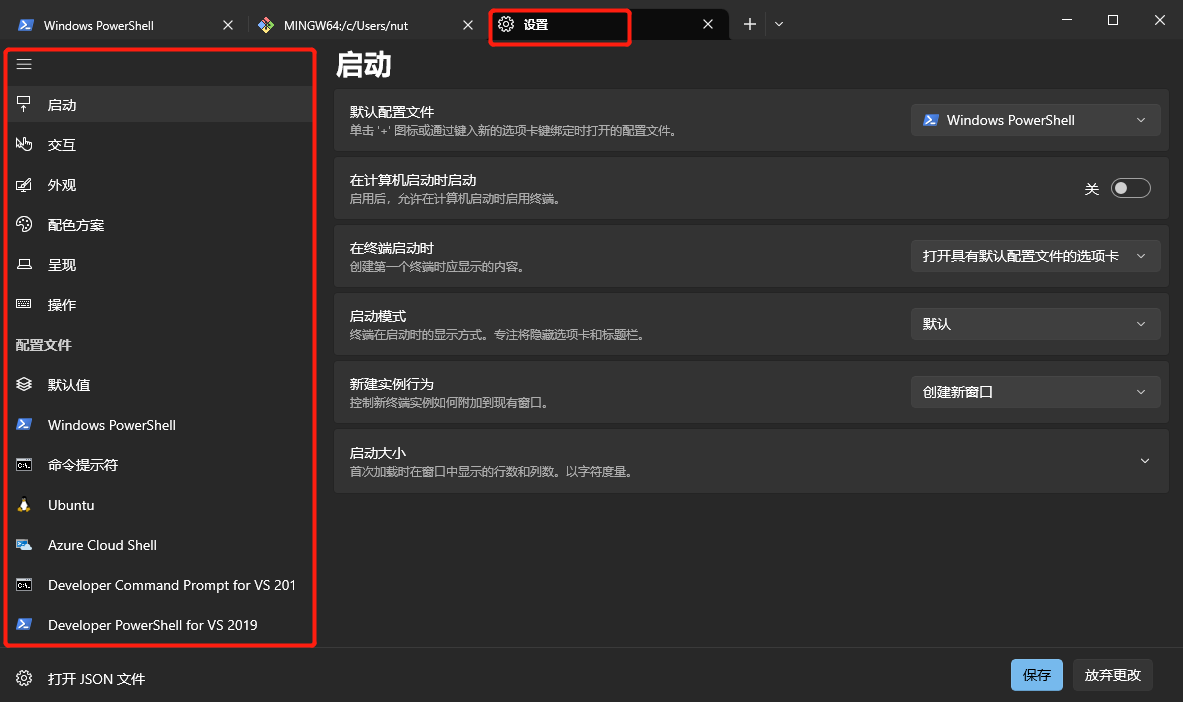Open the 呈现 settings page

pyautogui.click(x=160, y=264)
